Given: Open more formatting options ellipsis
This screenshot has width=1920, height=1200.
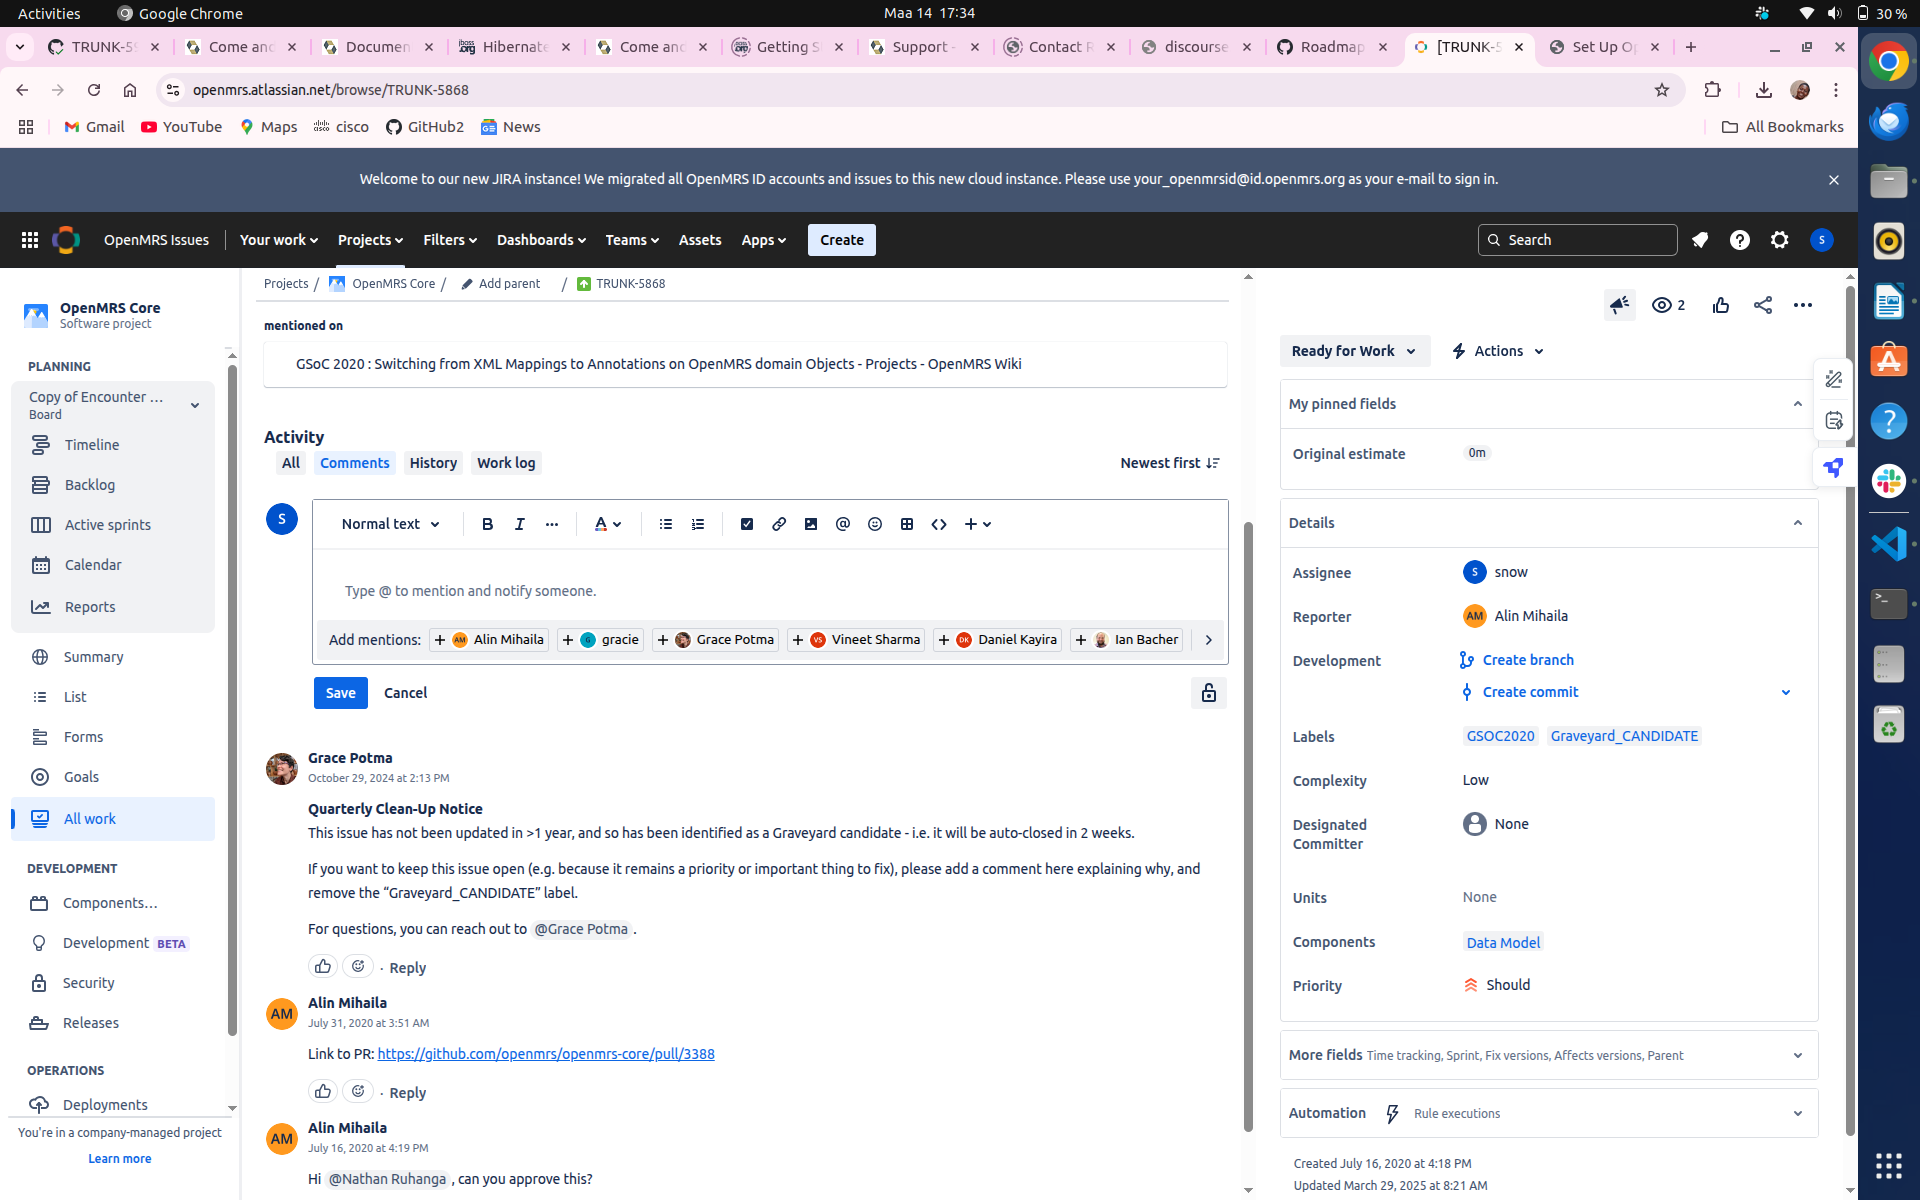Looking at the screenshot, I should point(551,524).
